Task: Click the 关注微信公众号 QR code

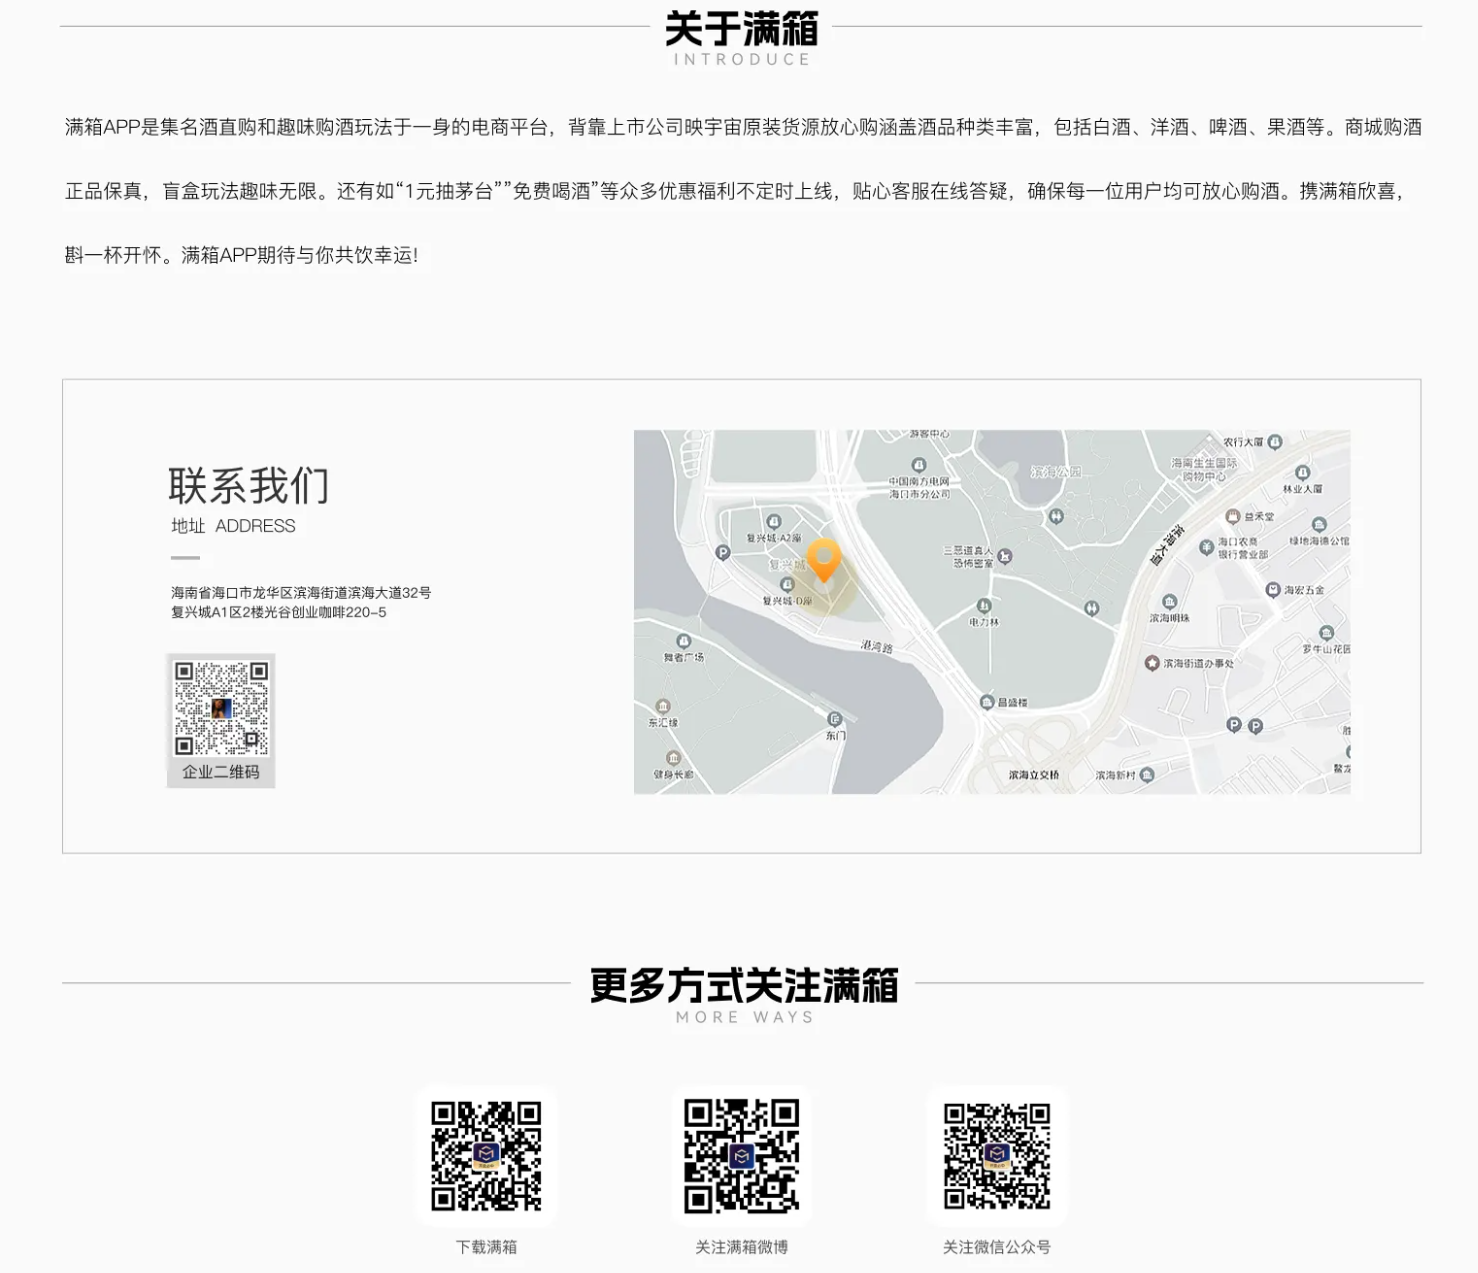Action: pyautogui.click(x=997, y=1156)
